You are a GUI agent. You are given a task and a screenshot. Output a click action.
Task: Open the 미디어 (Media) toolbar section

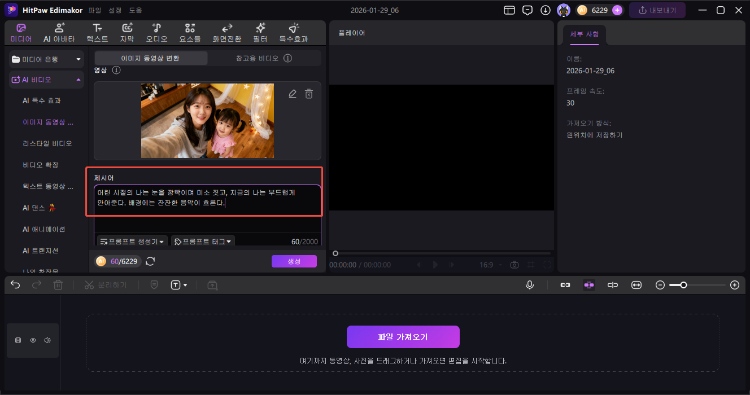point(21,33)
